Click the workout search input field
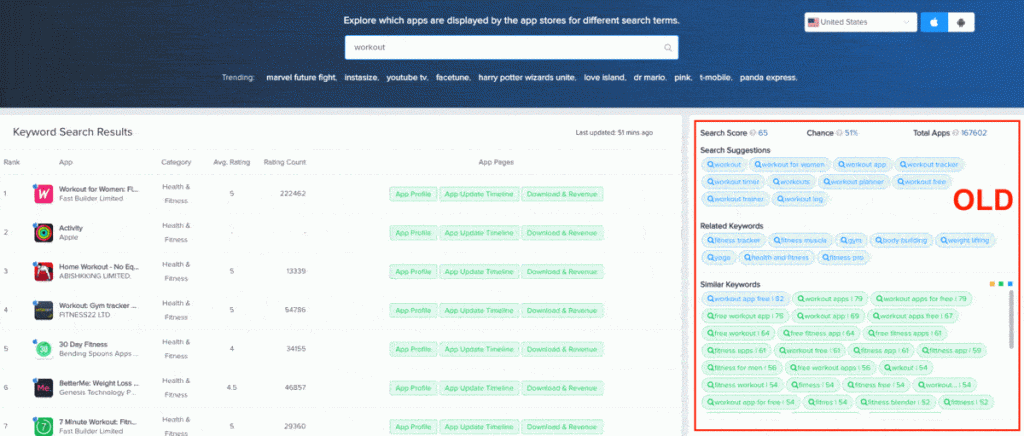 pos(511,48)
